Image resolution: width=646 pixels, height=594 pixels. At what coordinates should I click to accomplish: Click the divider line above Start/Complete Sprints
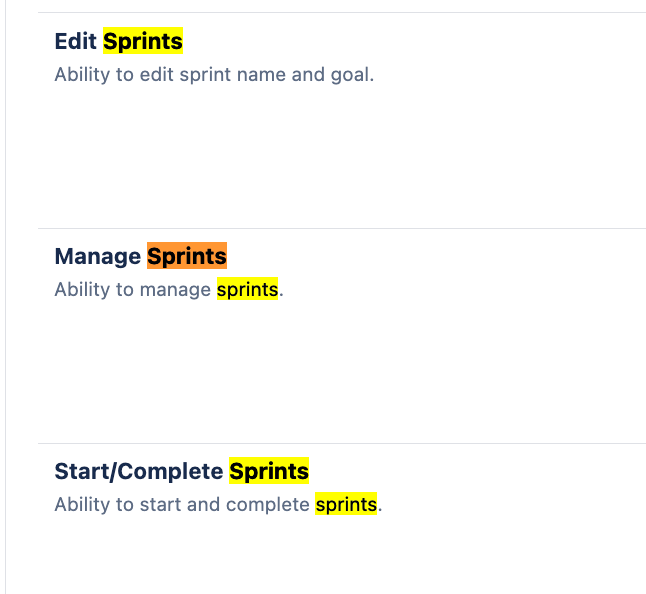342,444
